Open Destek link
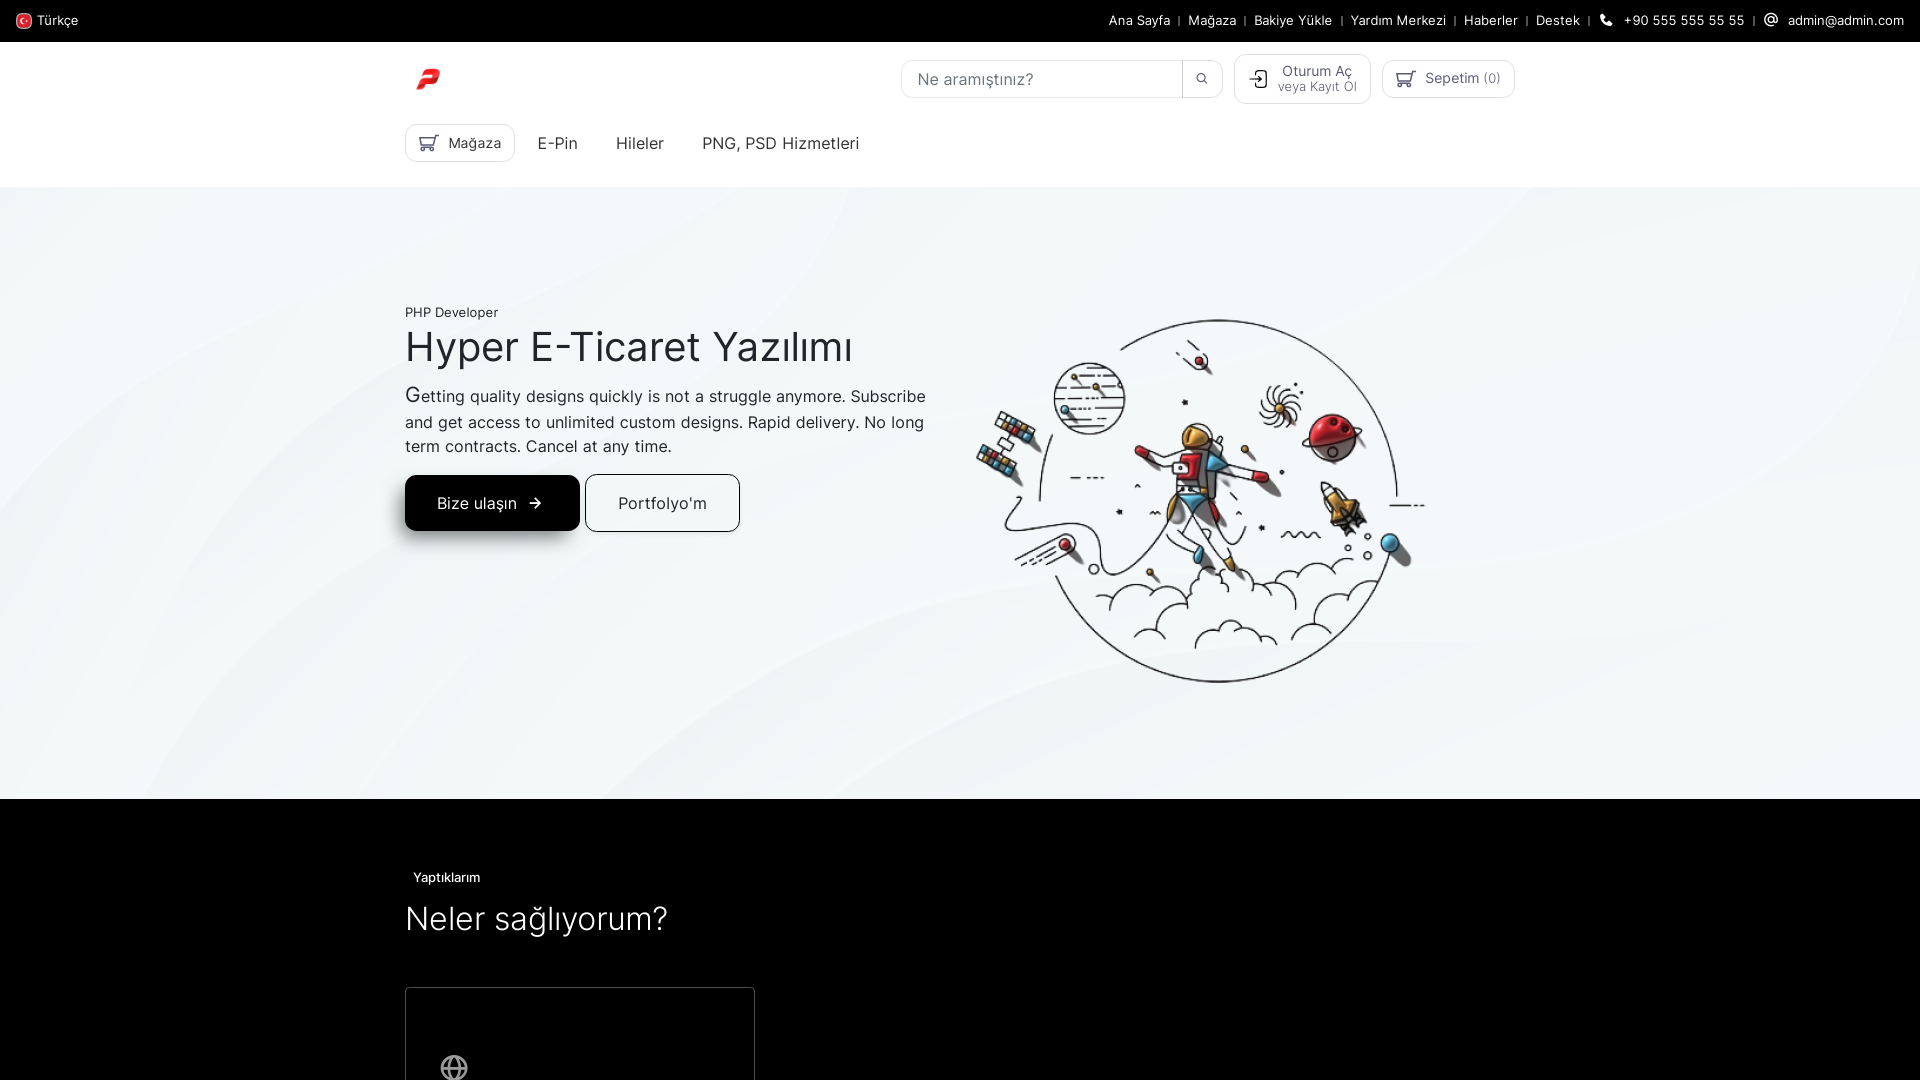This screenshot has height=1080, width=1920. [1558, 20]
